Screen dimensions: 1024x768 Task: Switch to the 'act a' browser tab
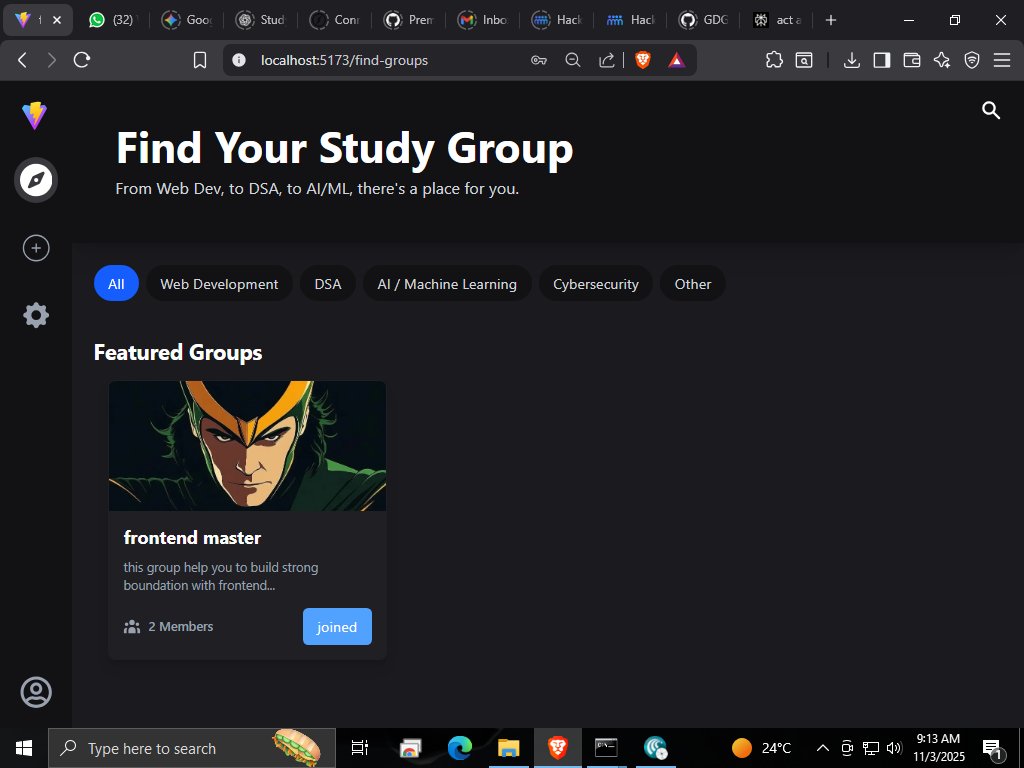778,20
